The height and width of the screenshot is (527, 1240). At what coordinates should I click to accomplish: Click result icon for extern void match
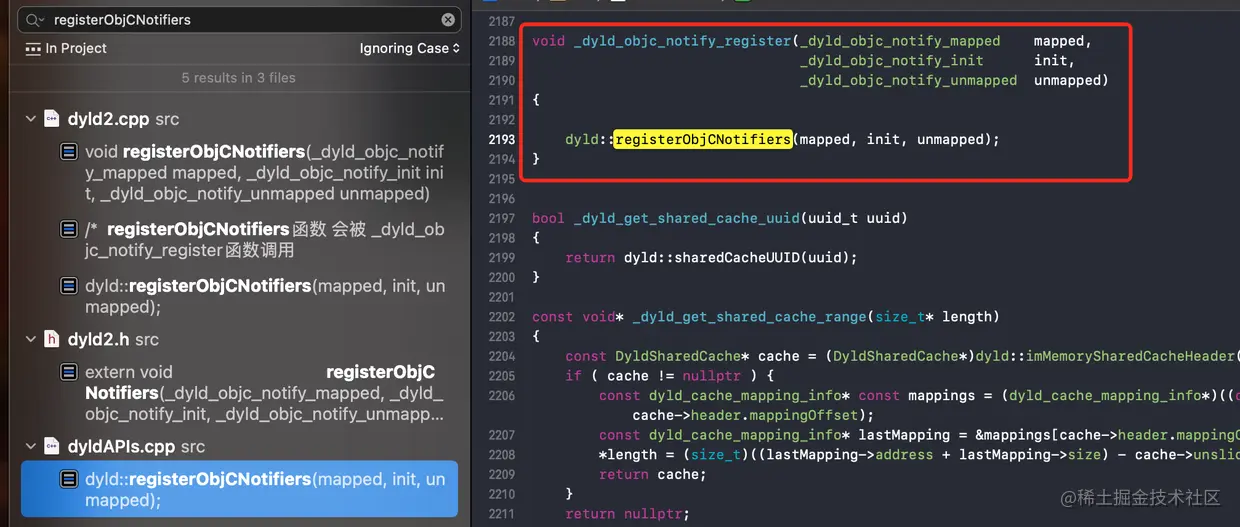tap(68, 372)
